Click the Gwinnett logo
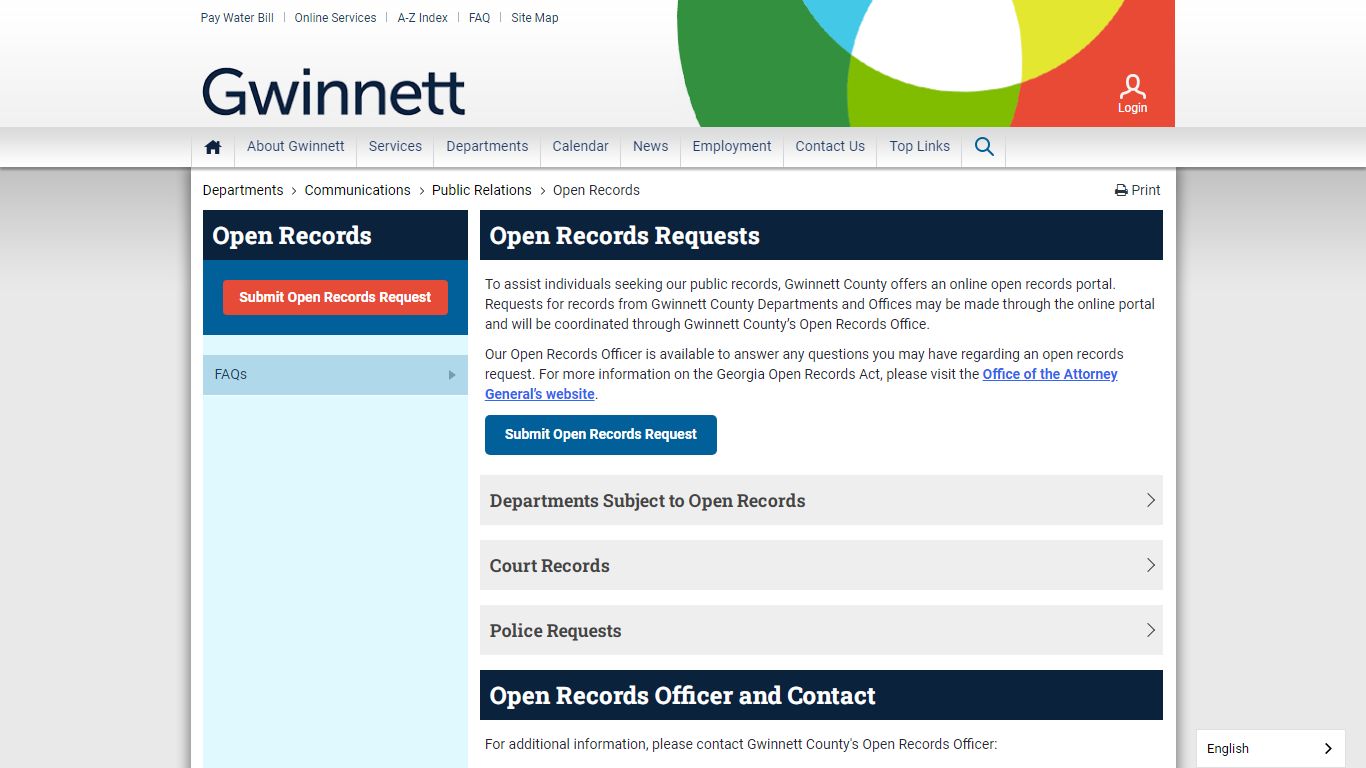 click(x=334, y=92)
